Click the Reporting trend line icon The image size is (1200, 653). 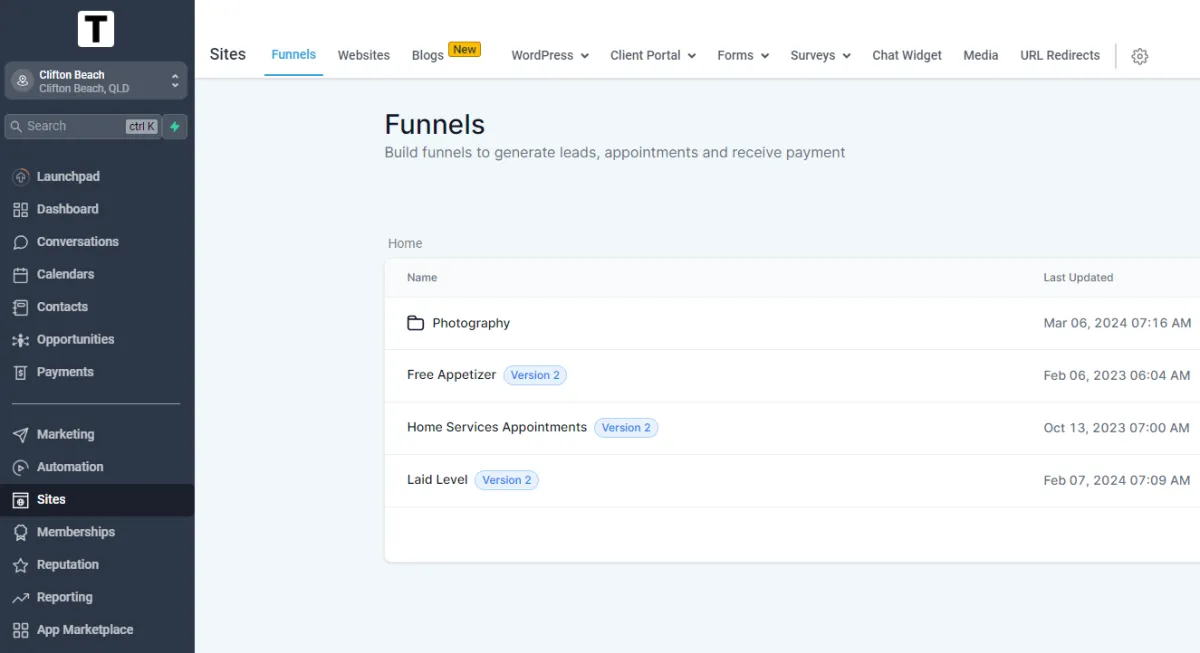20,598
